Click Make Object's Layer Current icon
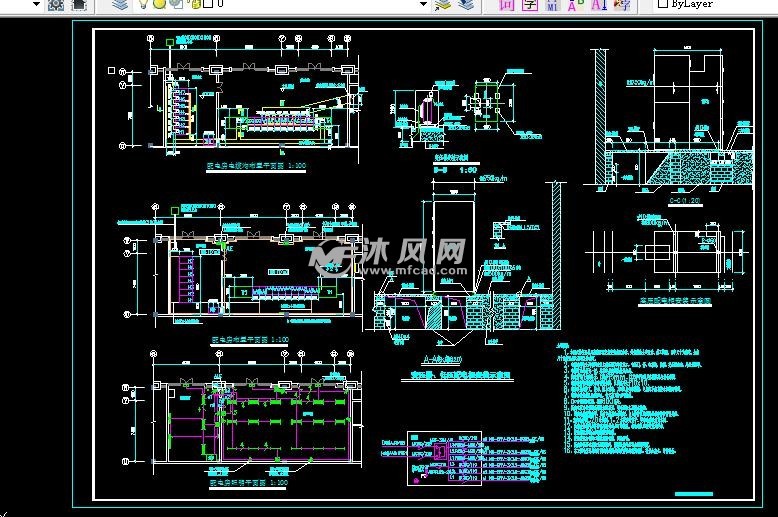 (x=442, y=4)
